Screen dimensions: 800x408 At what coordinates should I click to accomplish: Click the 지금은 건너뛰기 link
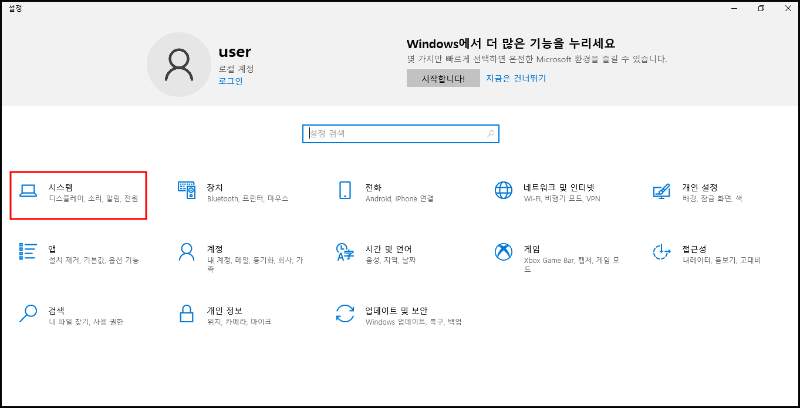pos(516,78)
